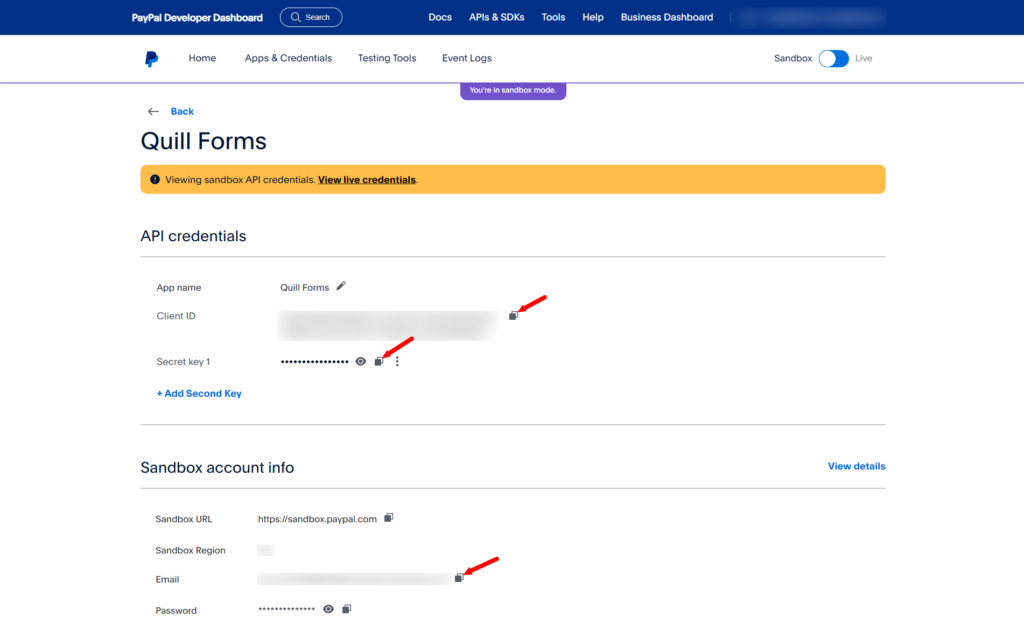Click the warning icon in yellow banner
This screenshot has height=638, width=1024.
[x=155, y=180]
